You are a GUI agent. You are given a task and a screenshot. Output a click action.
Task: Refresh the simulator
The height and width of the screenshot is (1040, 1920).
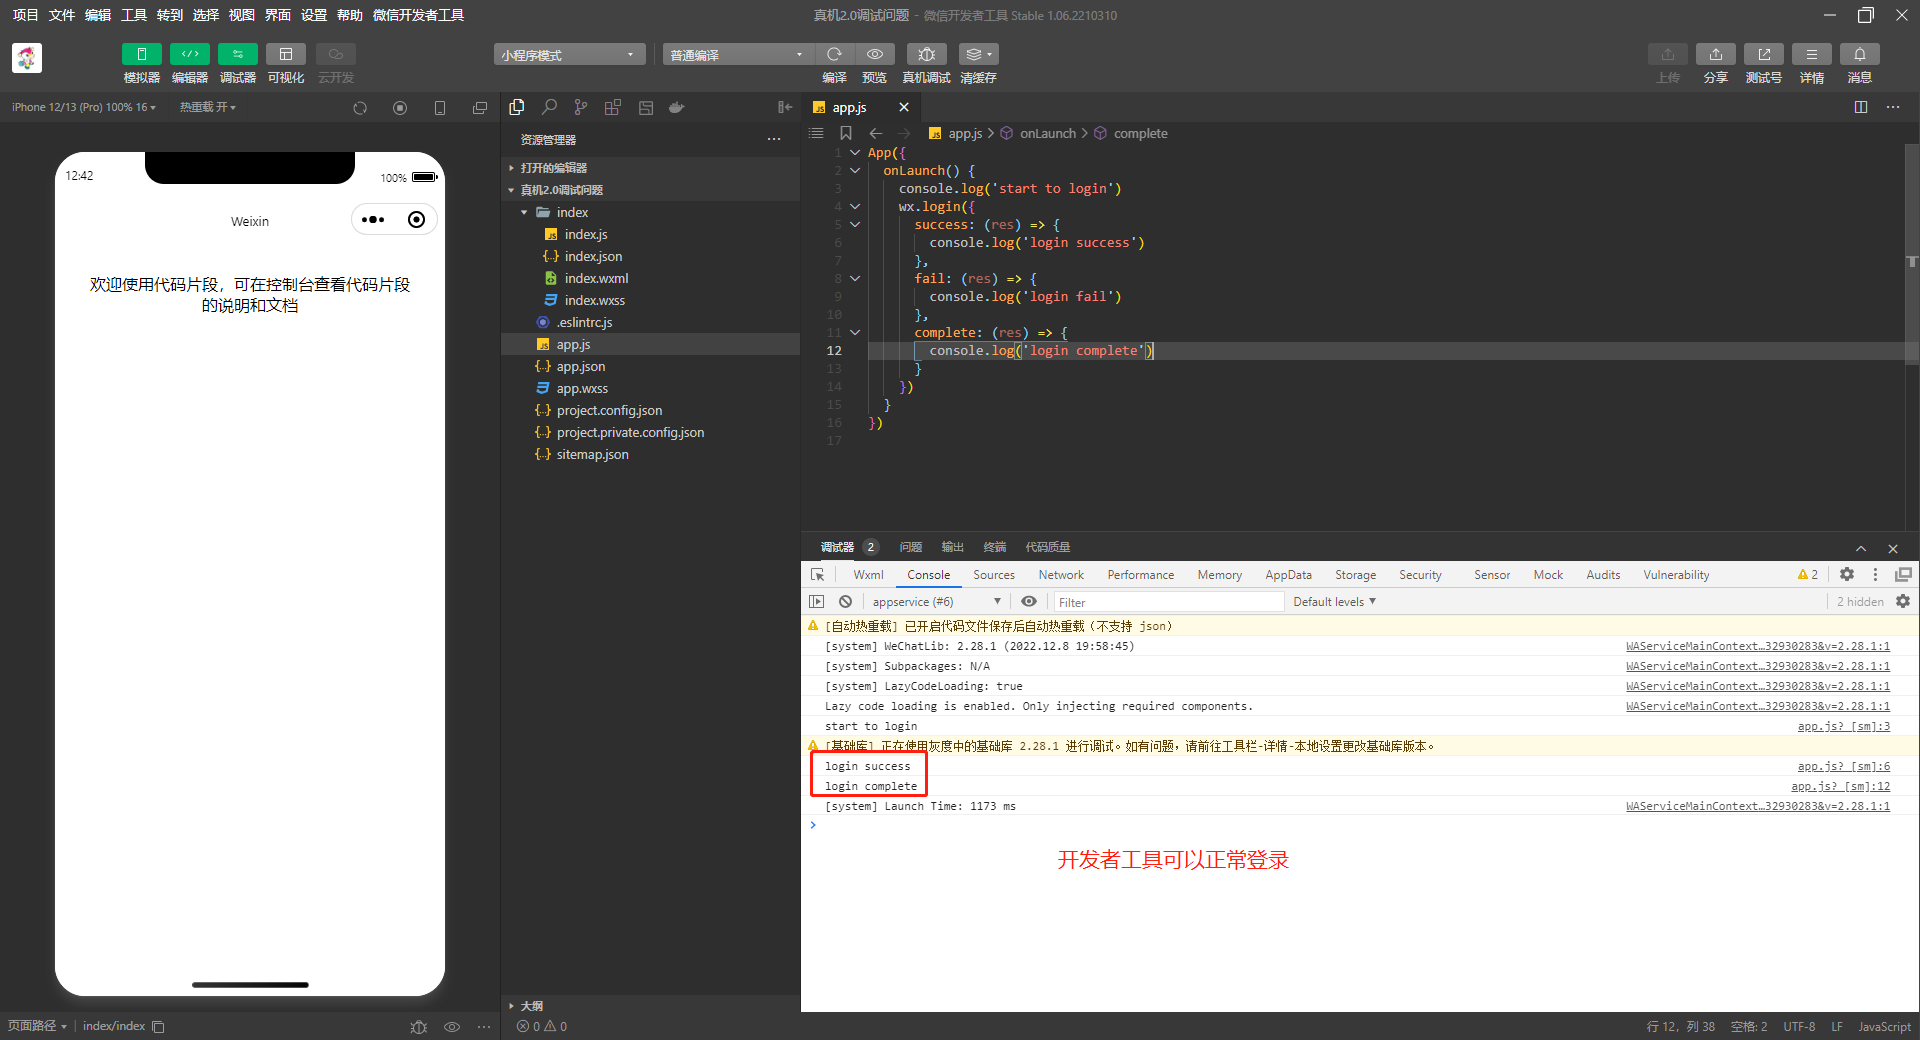(360, 108)
